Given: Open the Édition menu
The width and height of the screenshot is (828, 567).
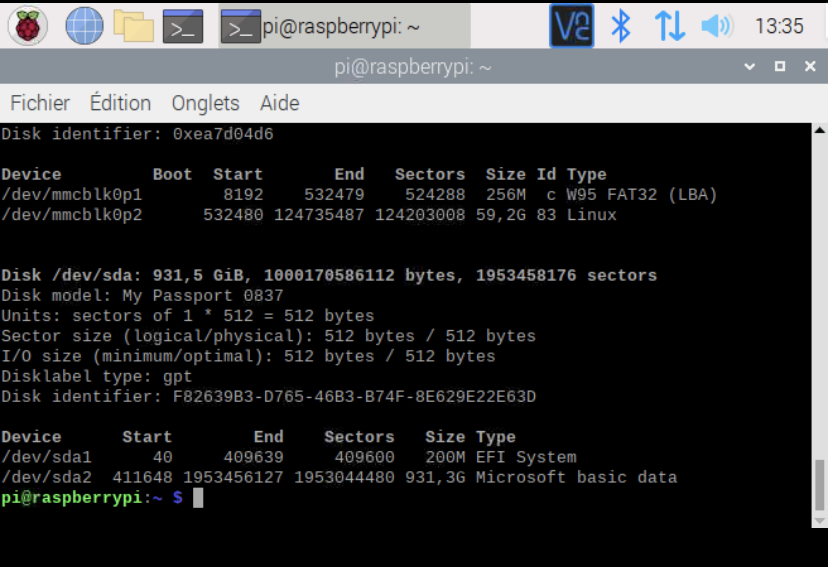Looking at the screenshot, I should pyautogui.click(x=120, y=103).
